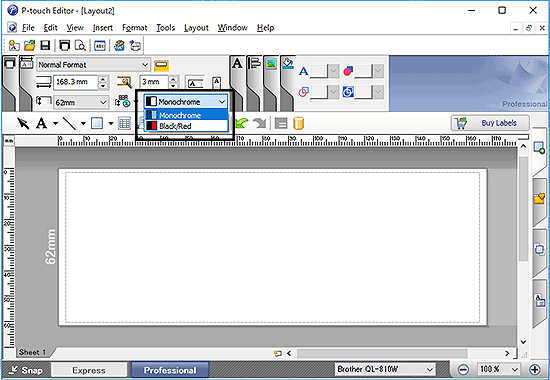Open the Layout alignment properties tab
The image size is (550, 380).
[x=254, y=64]
